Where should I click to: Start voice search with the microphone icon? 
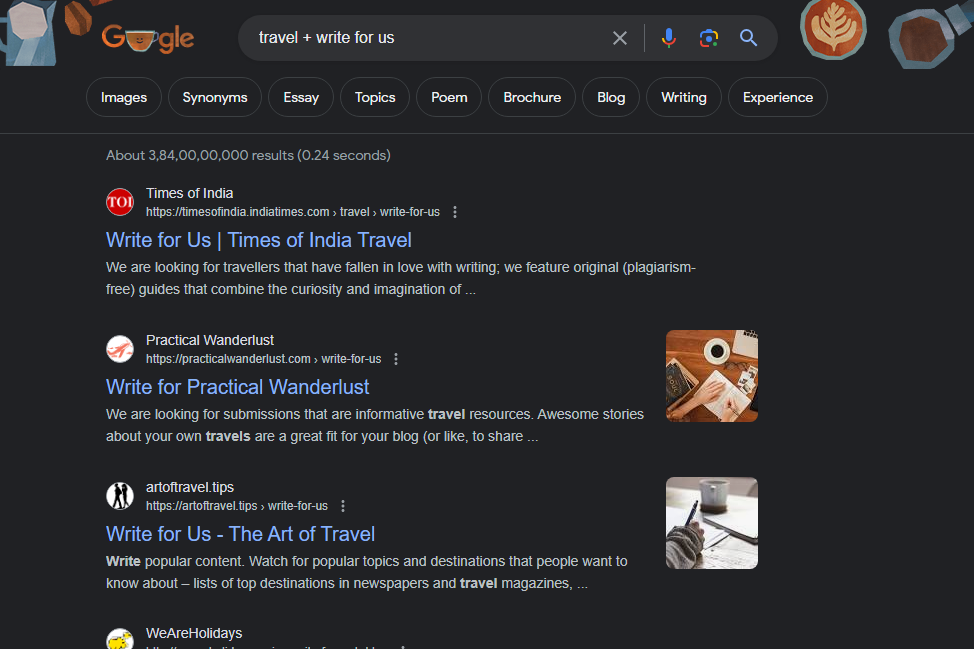pyautogui.click(x=668, y=38)
